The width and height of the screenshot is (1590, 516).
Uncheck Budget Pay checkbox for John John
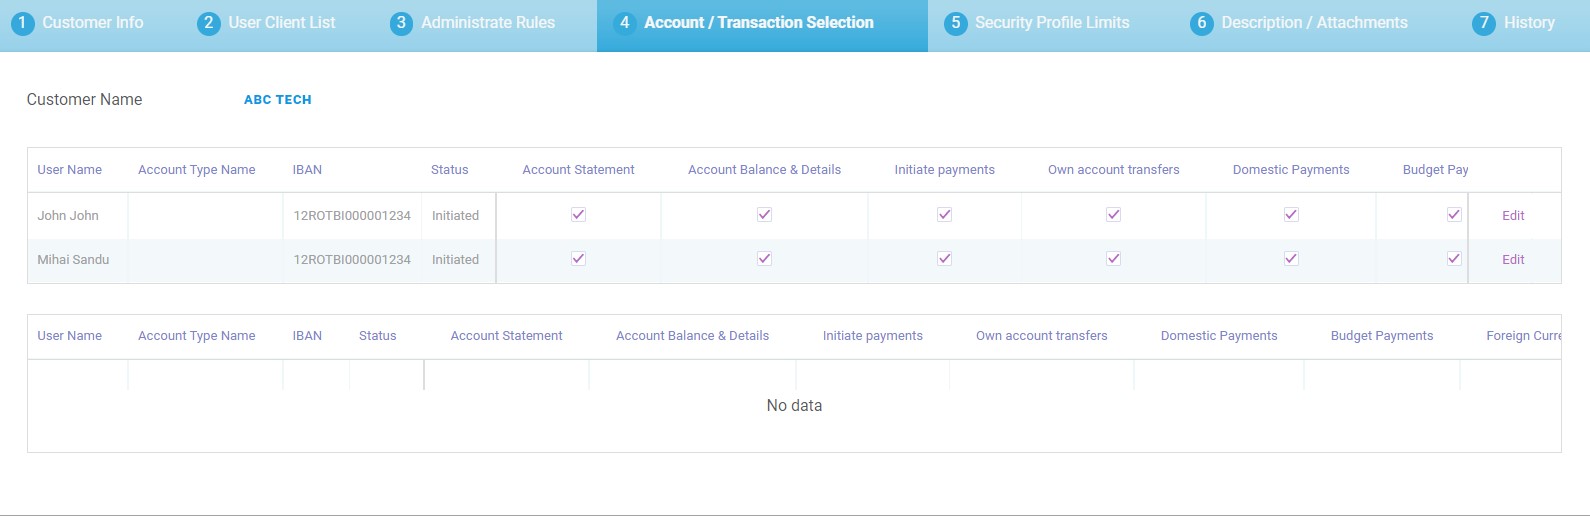coord(1454,215)
